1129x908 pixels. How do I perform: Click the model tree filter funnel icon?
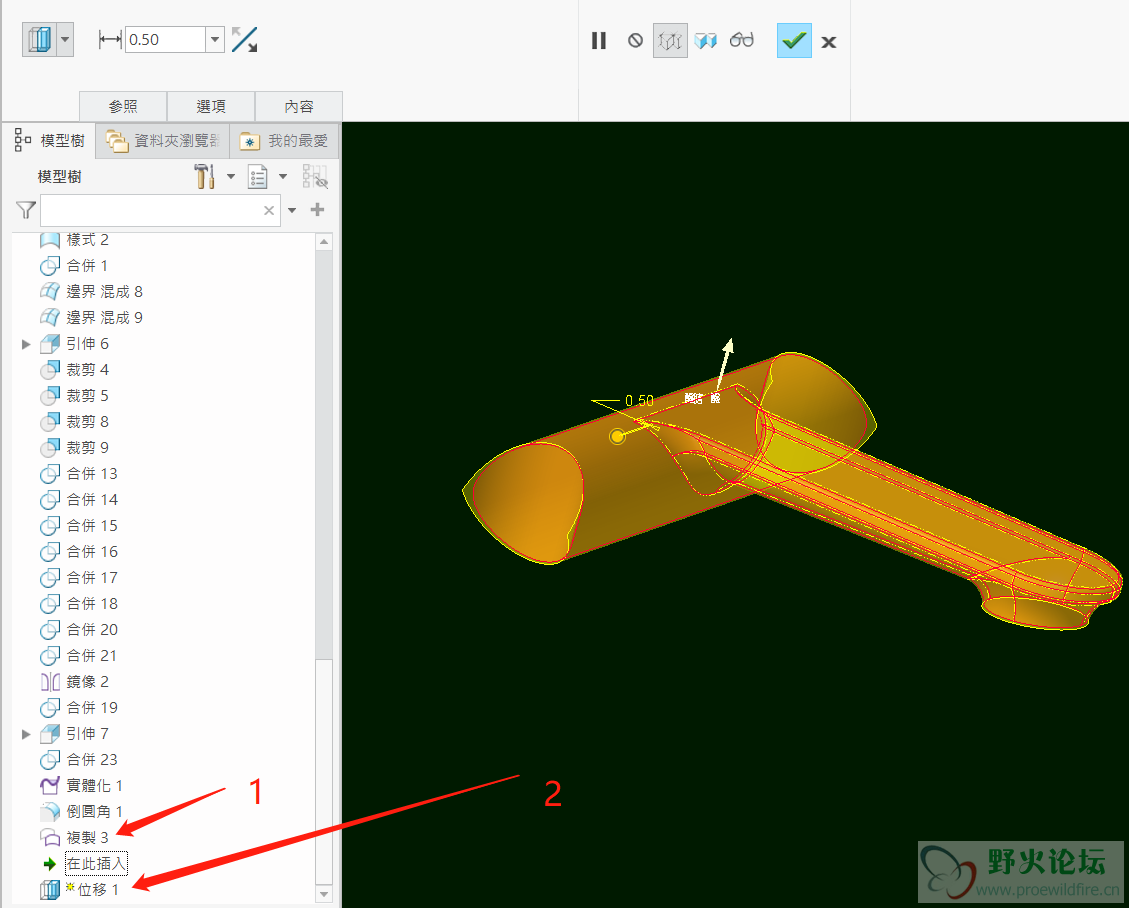pyautogui.click(x=26, y=210)
